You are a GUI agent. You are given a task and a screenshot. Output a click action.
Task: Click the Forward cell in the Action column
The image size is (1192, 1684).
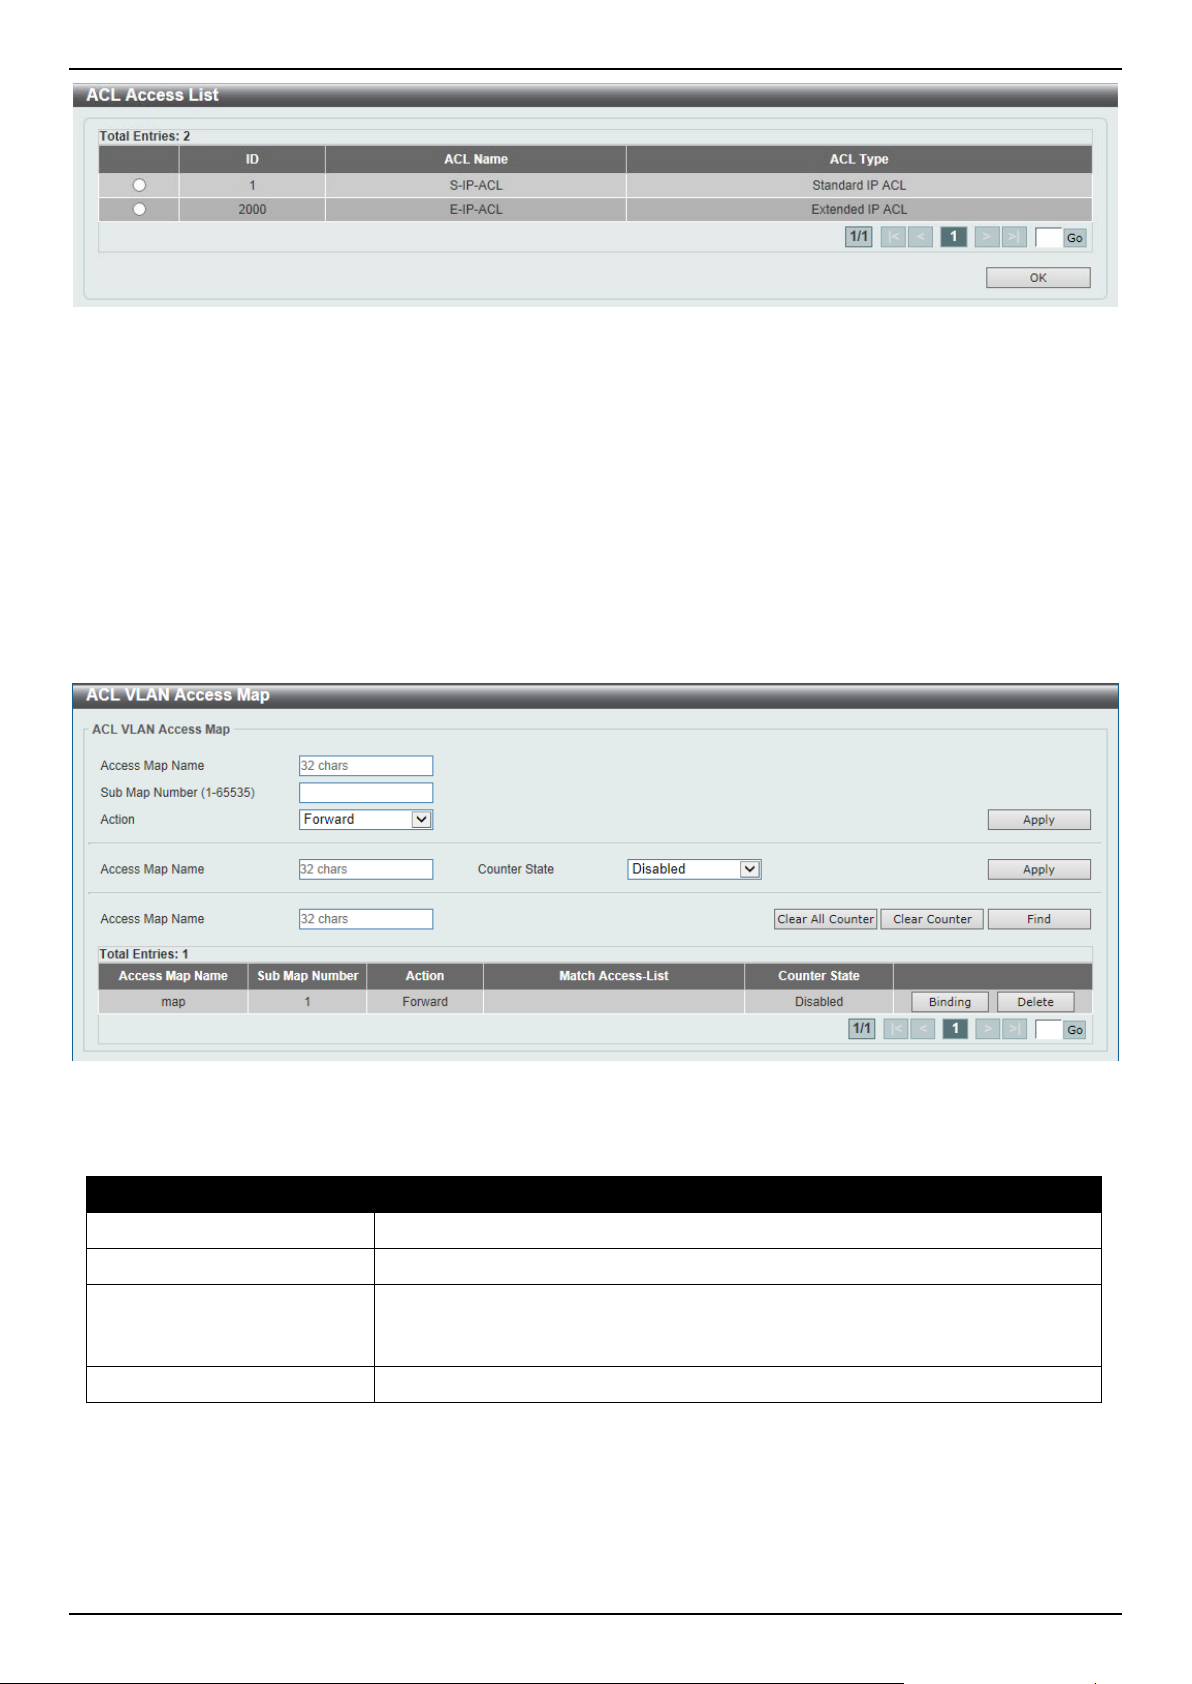pyautogui.click(x=425, y=1002)
